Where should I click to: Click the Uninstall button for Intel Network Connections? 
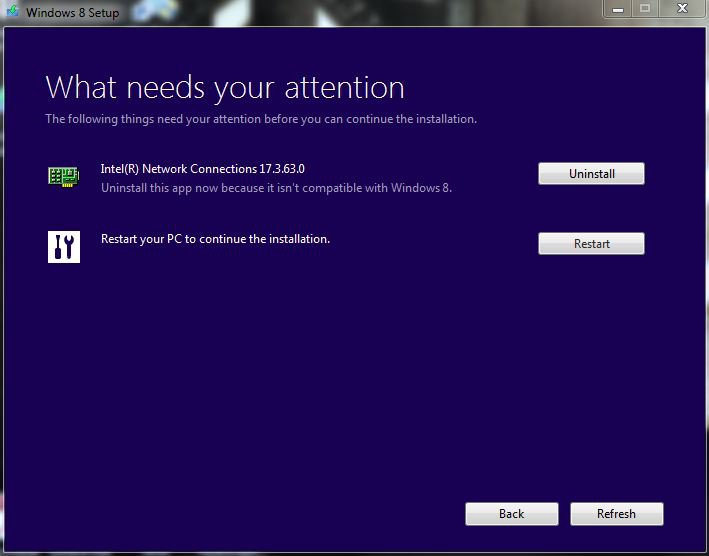coord(591,174)
